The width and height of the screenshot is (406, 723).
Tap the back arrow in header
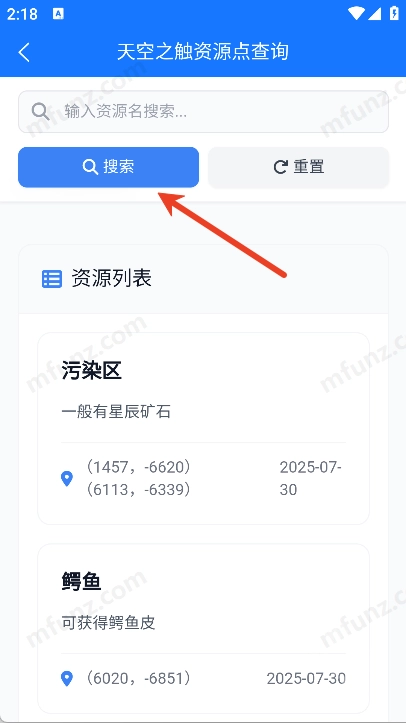(24, 52)
